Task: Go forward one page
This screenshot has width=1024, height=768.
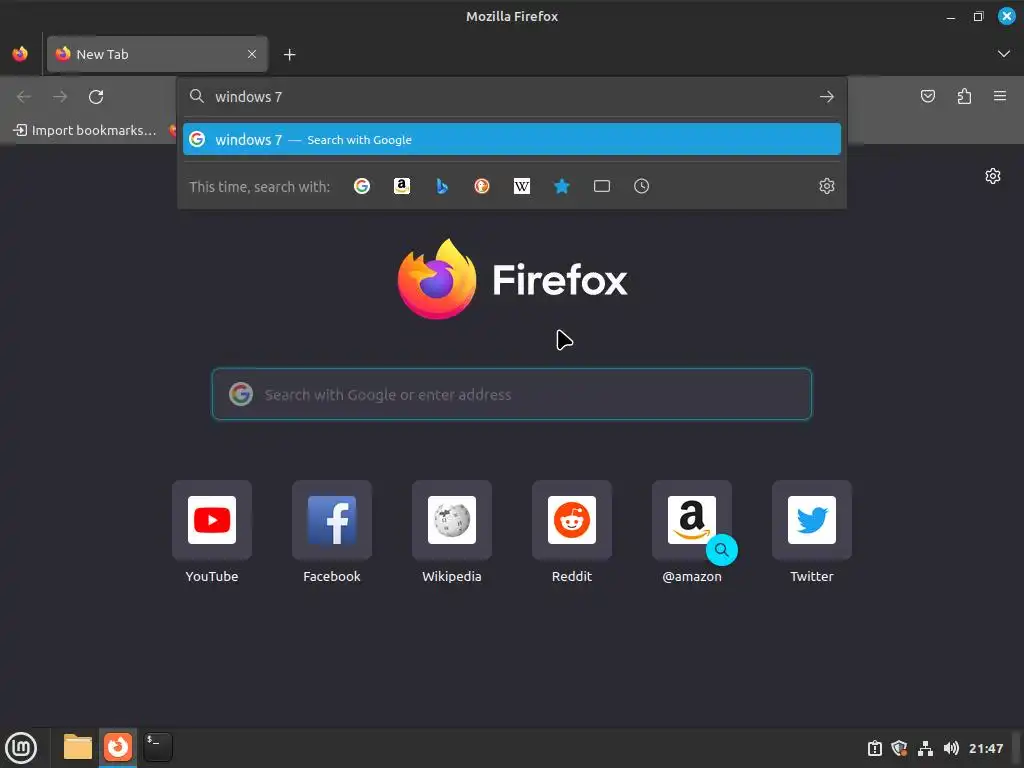Action: pyautogui.click(x=60, y=97)
